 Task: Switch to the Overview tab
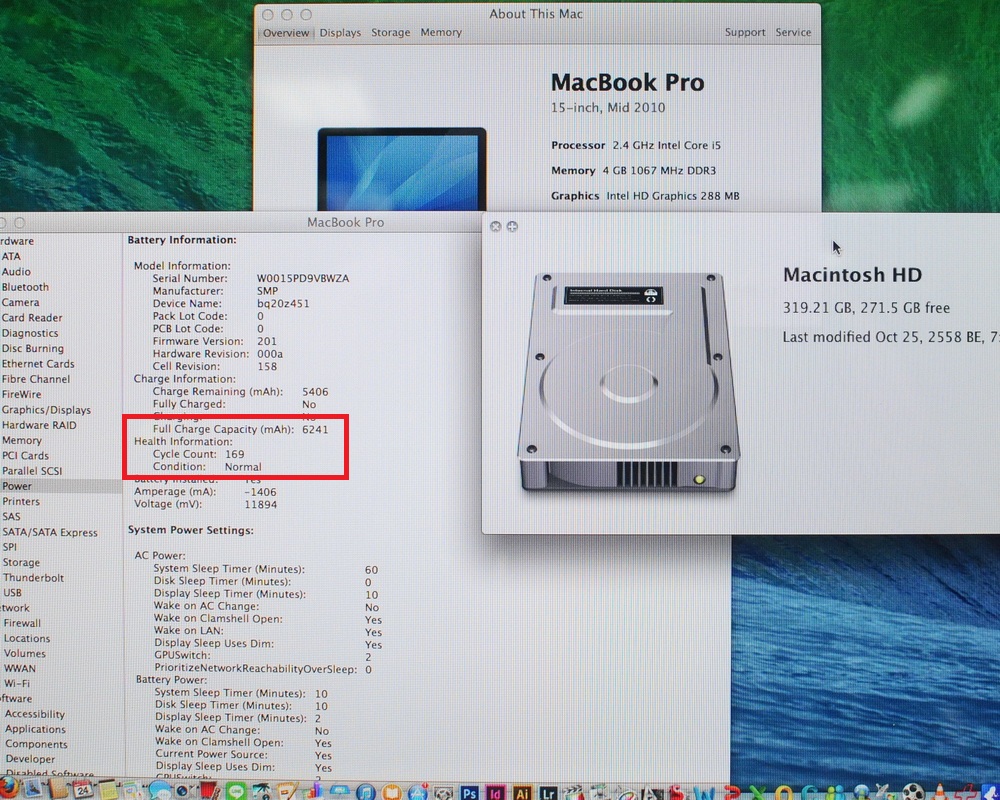tap(286, 33)
